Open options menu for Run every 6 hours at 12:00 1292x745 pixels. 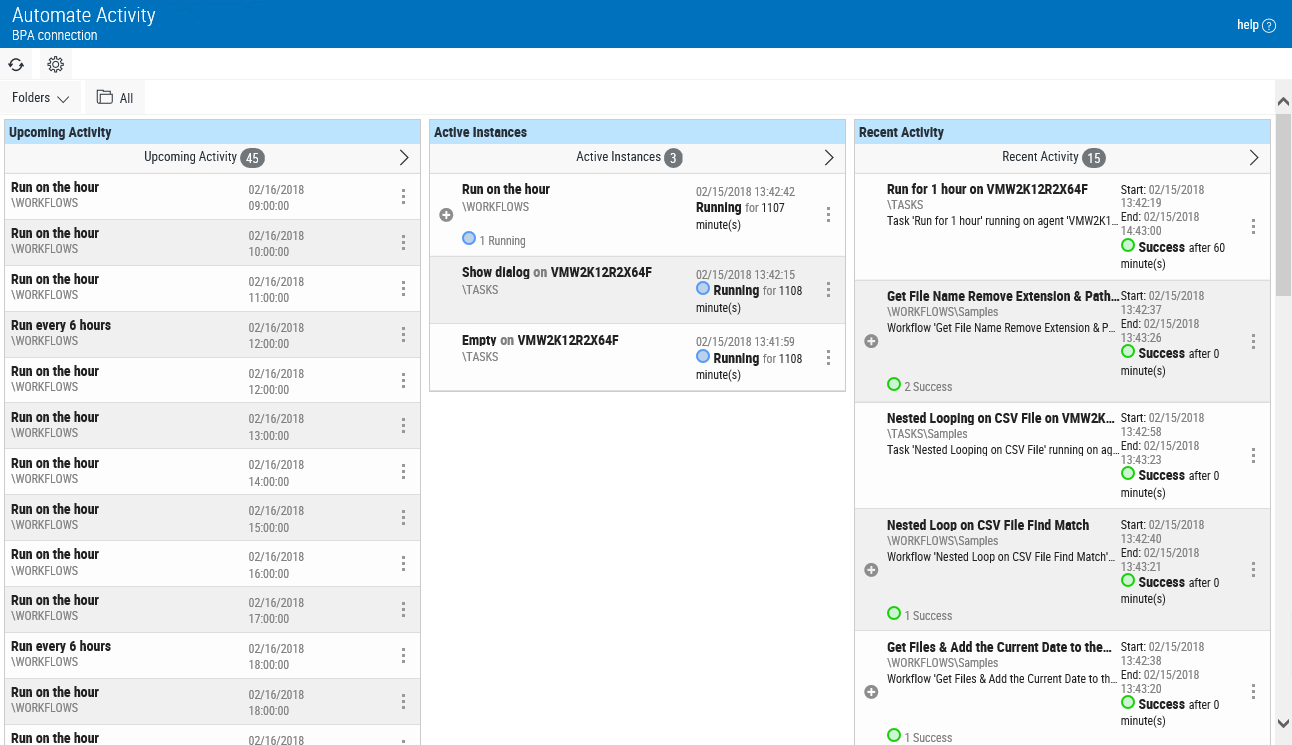(403, 334)
